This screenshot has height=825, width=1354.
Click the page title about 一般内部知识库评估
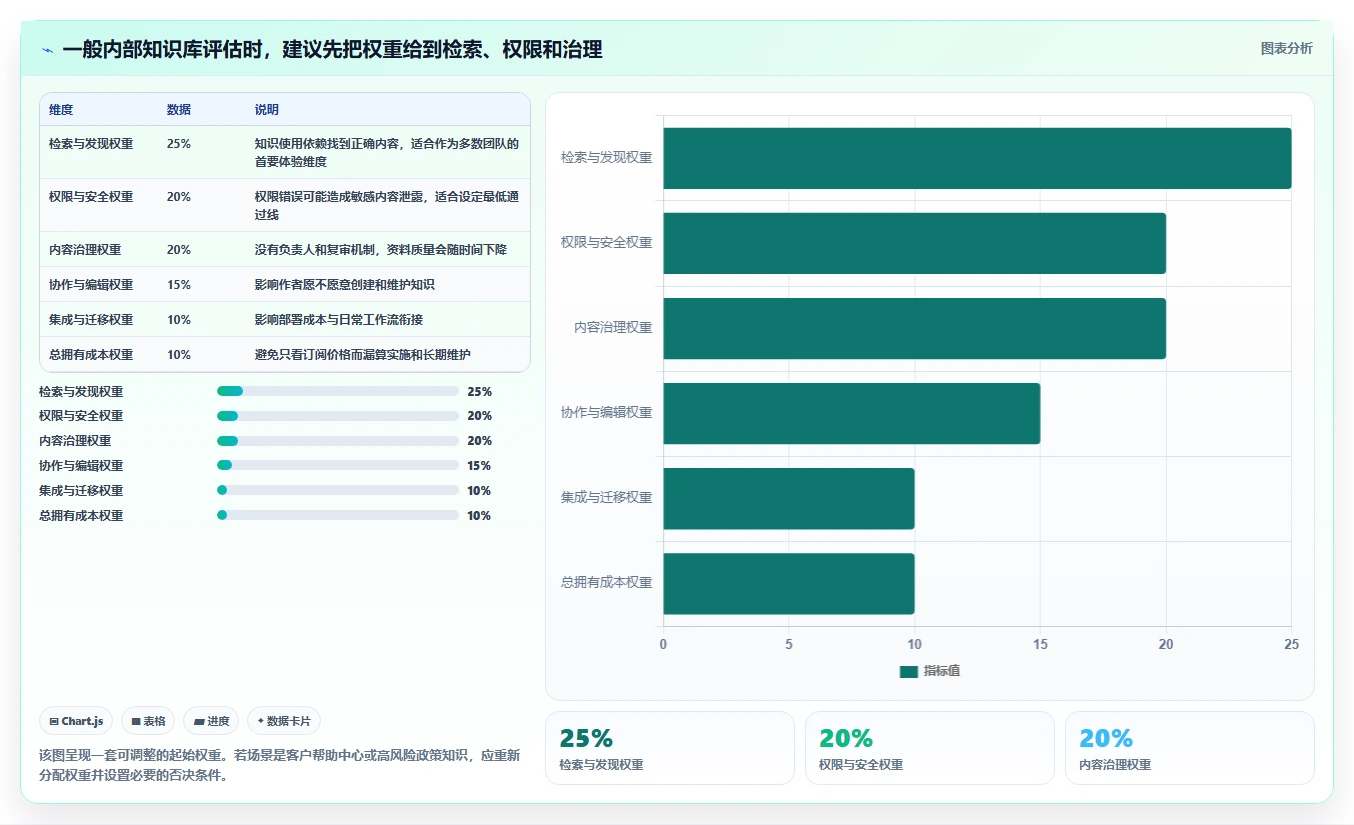332,50
